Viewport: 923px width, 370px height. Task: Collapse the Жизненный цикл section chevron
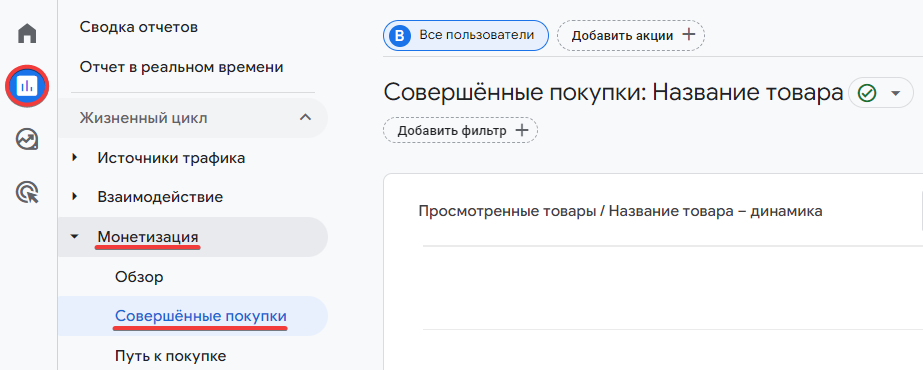coord(305,118)
